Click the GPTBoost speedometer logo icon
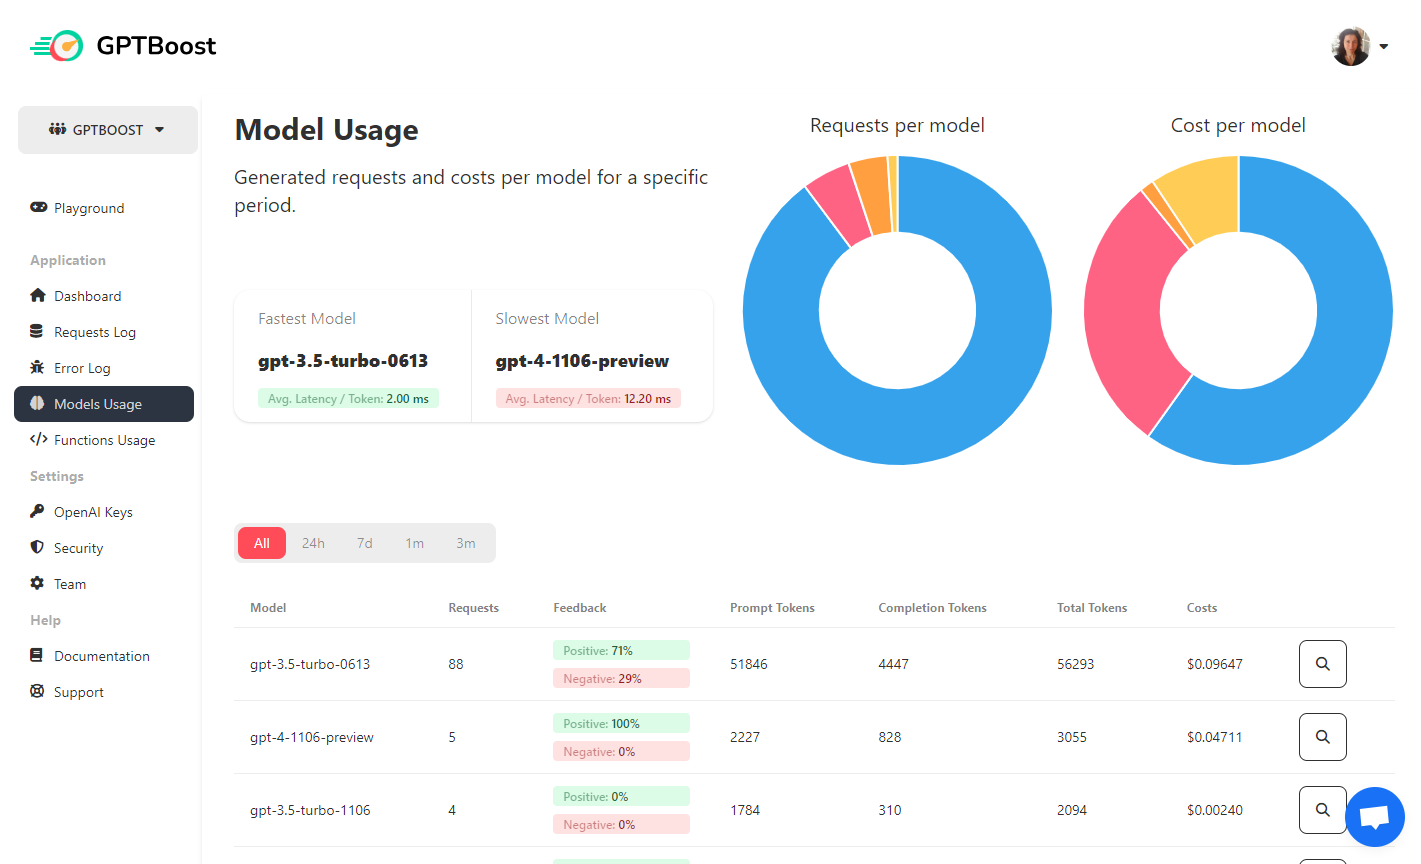This screenshot has height=864, width=1421. (x=56, y=46)
